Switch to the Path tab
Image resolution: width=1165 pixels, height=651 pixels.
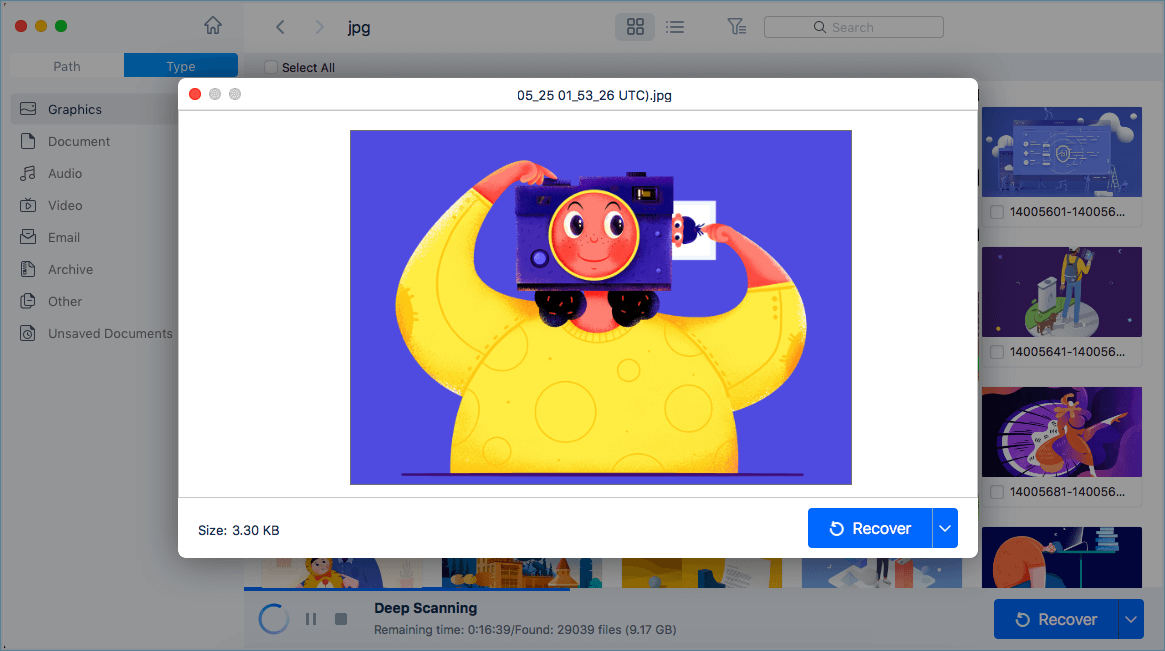coord(66,65)
